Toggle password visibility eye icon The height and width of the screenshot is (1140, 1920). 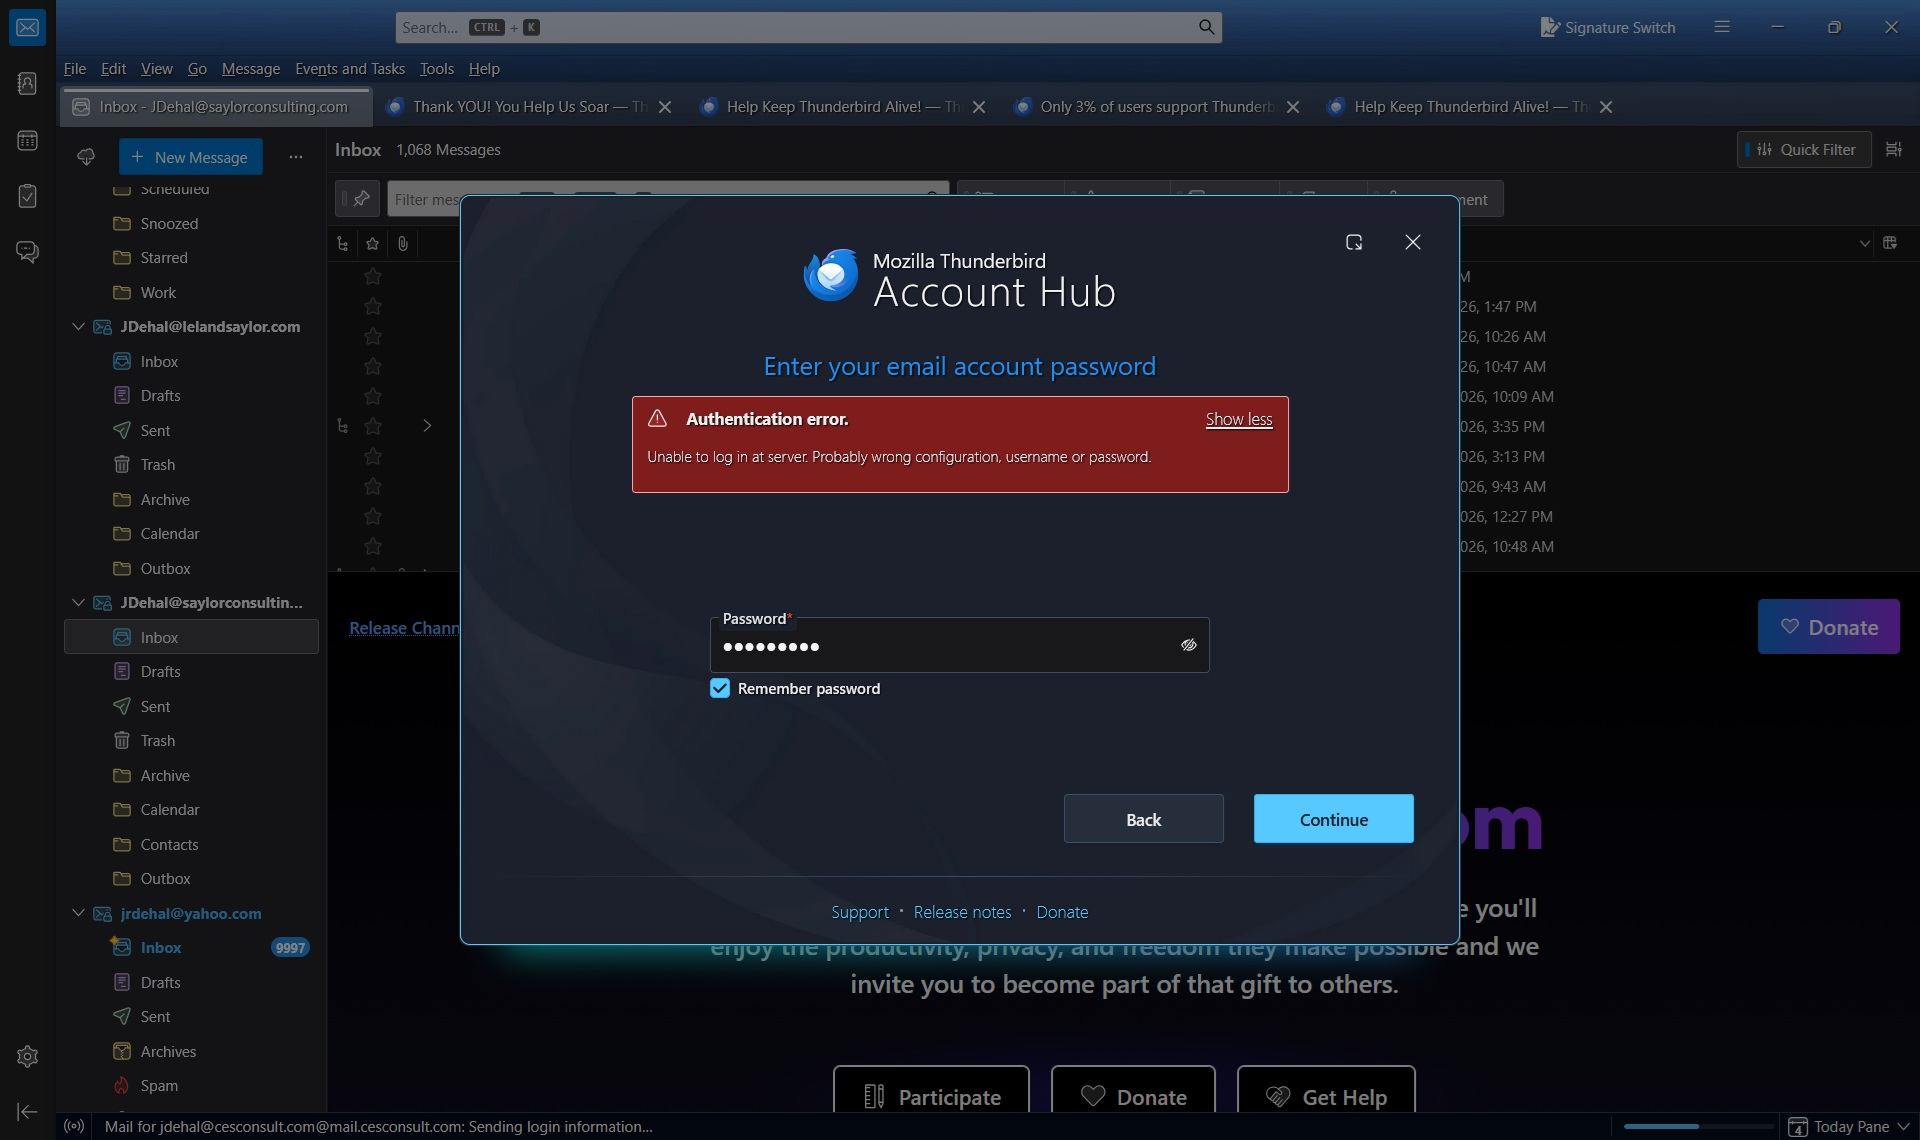(x=1188, y=645)
